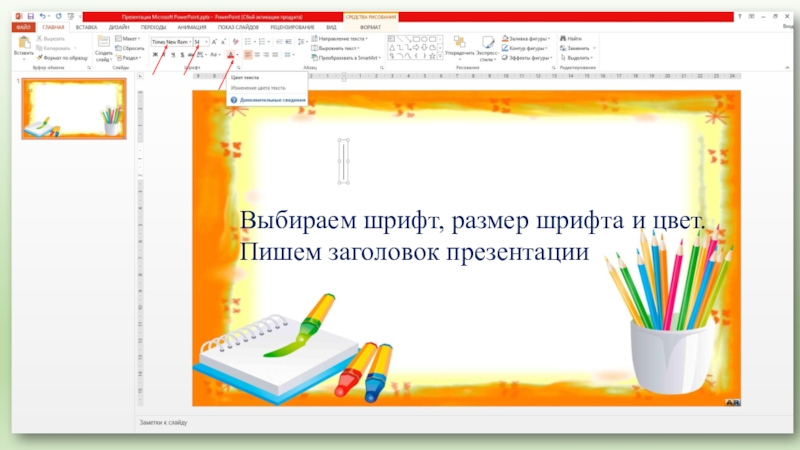800x450 pixels.
Task: Open the ФАЙЛ tab
Action: 23,27
